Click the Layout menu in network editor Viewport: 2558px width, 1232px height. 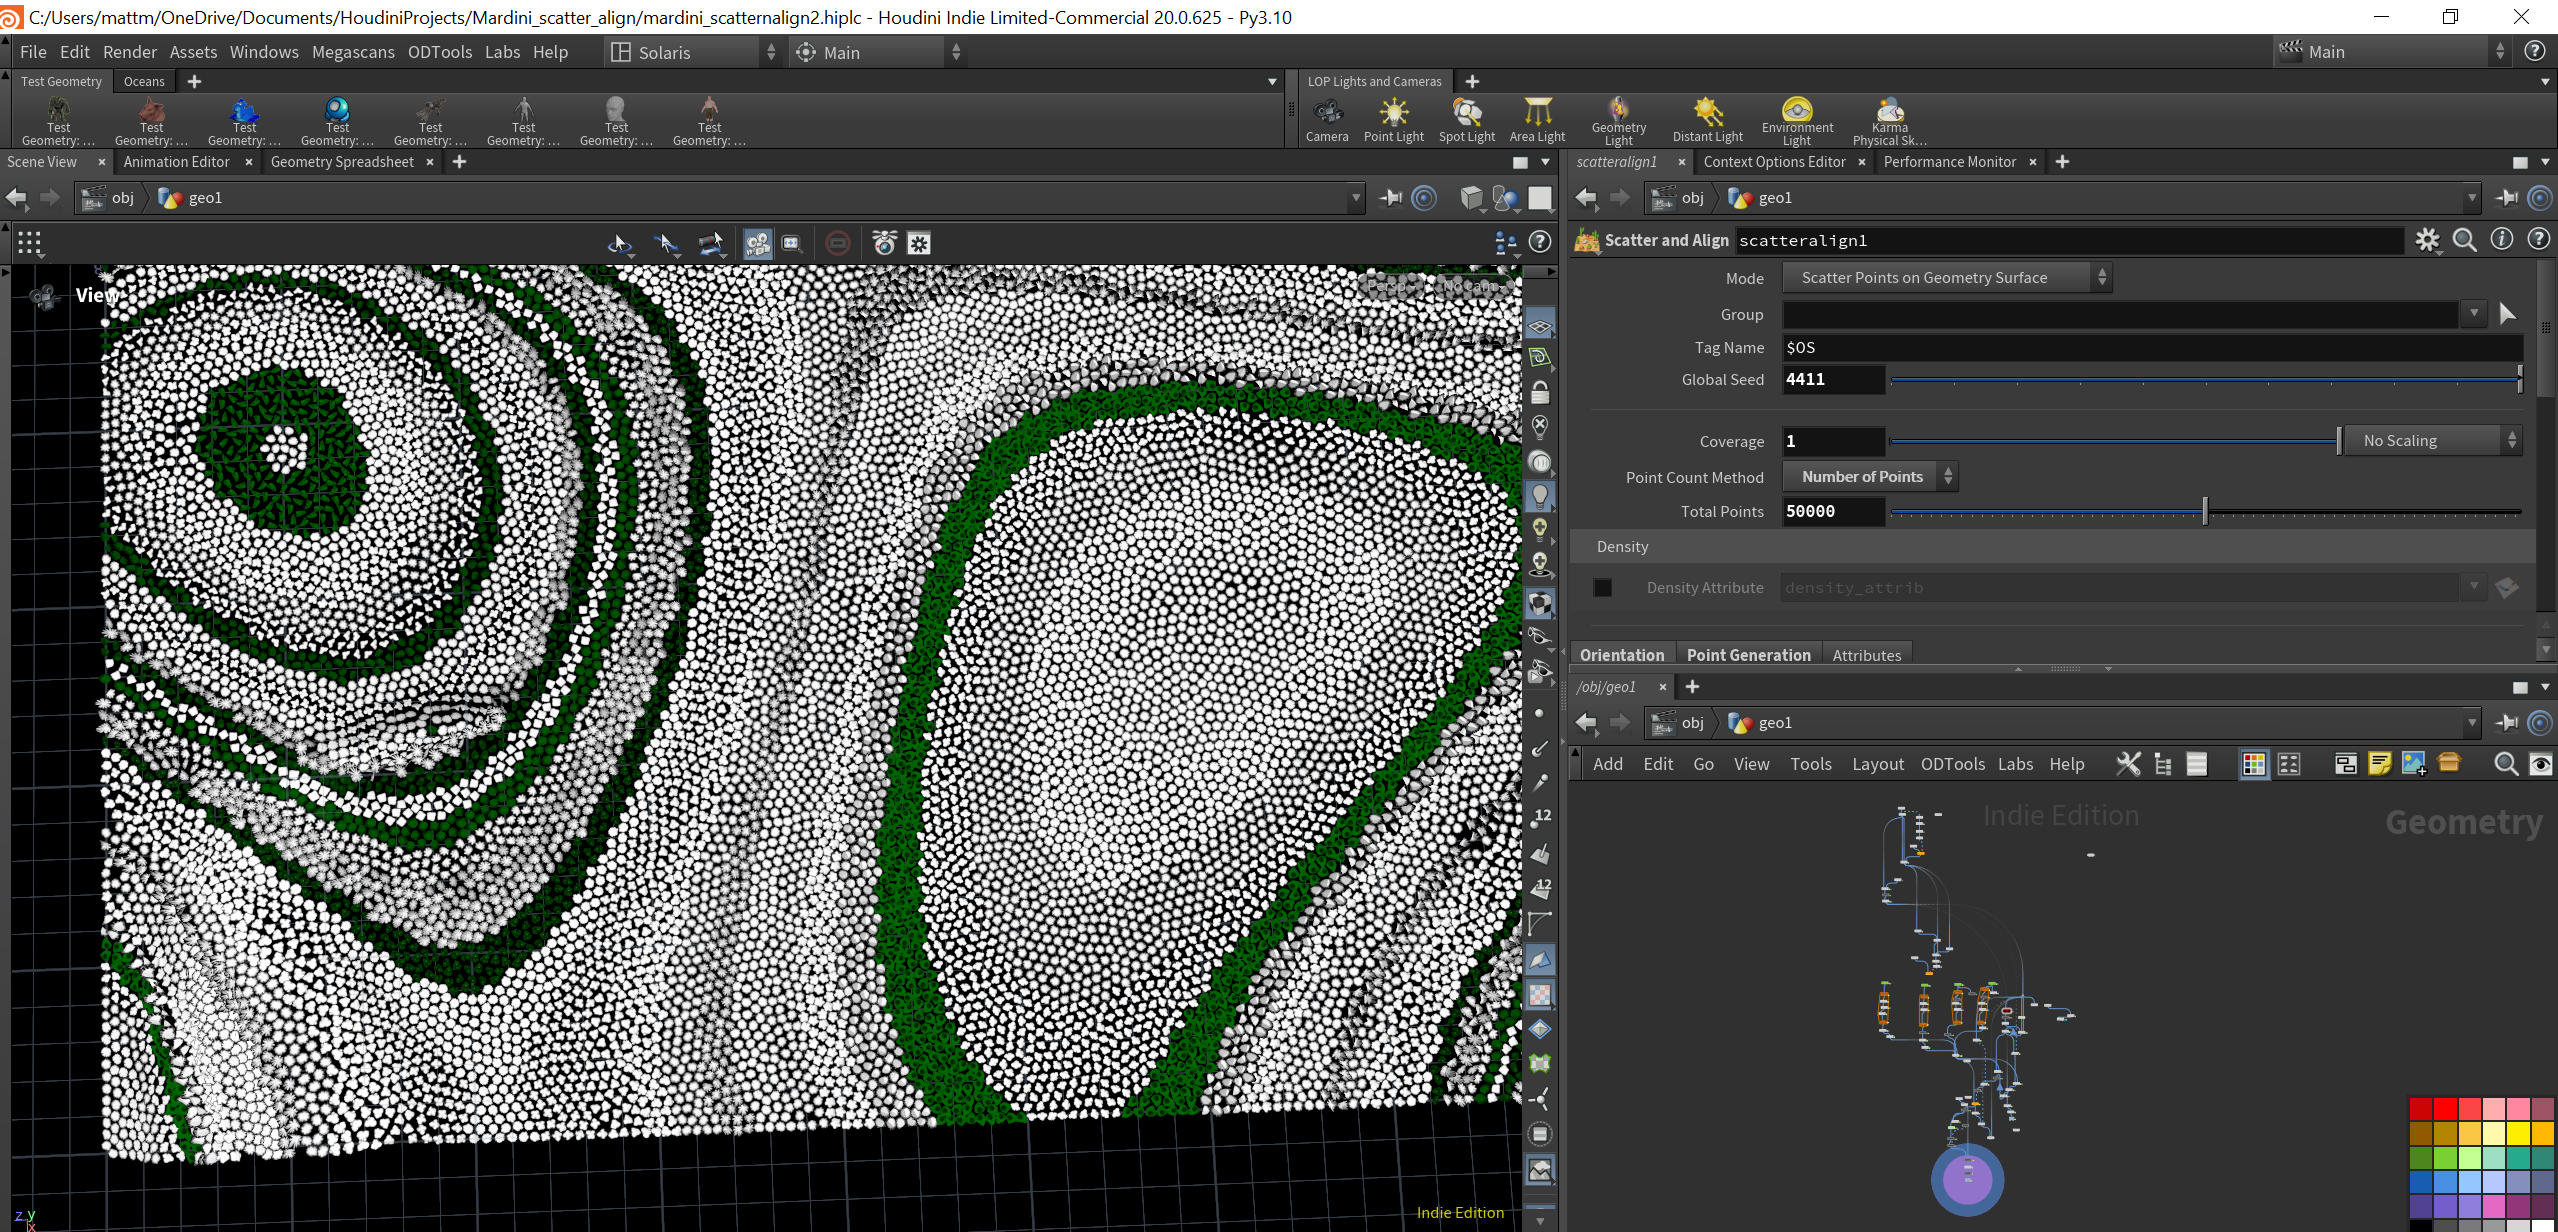coord(1877,764)
